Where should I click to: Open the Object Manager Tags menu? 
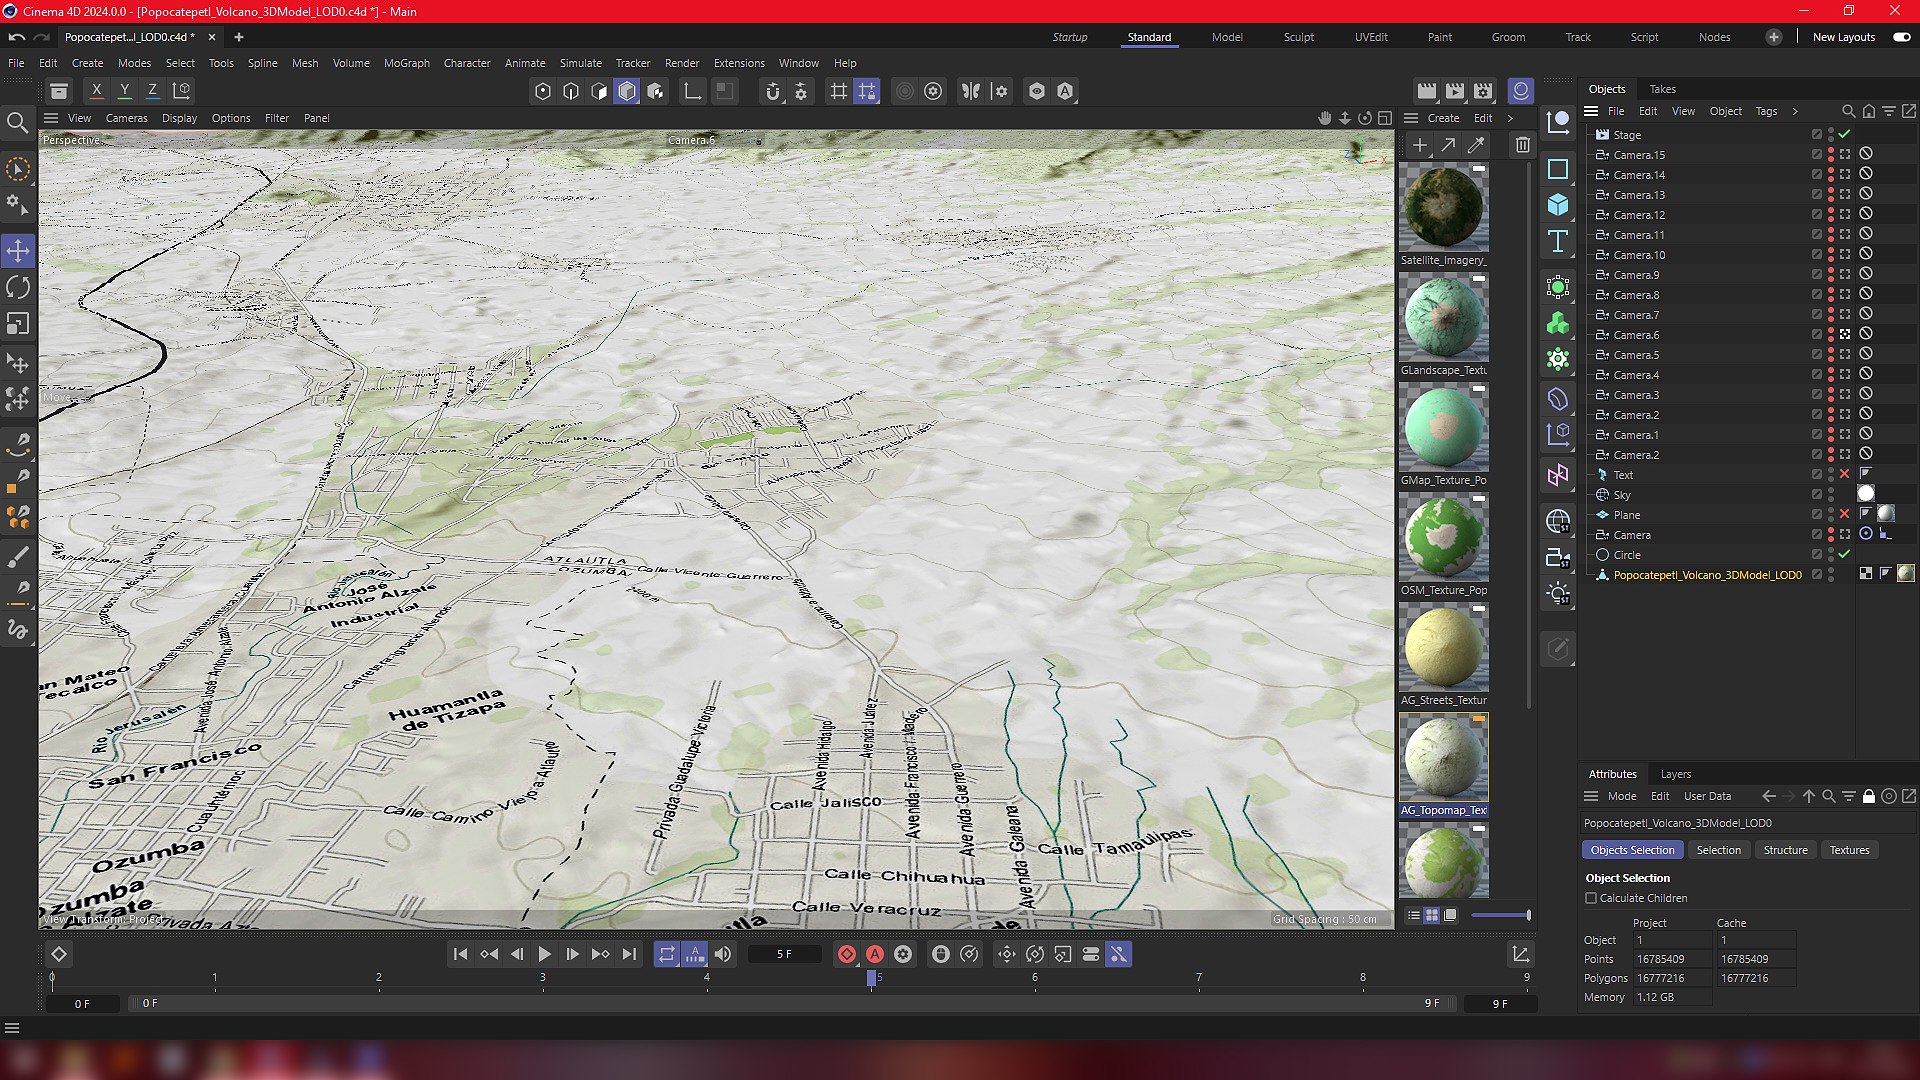(x=1766, y=111)
